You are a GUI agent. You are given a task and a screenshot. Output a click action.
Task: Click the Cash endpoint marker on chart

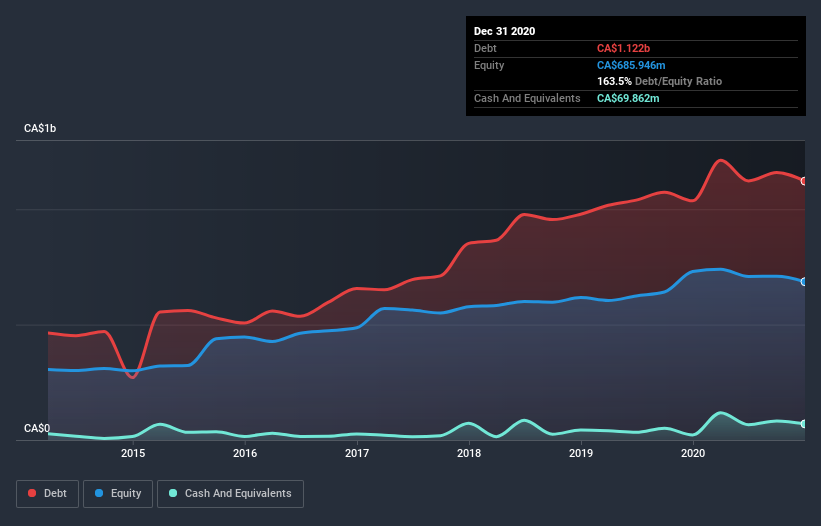pos(804,424)
